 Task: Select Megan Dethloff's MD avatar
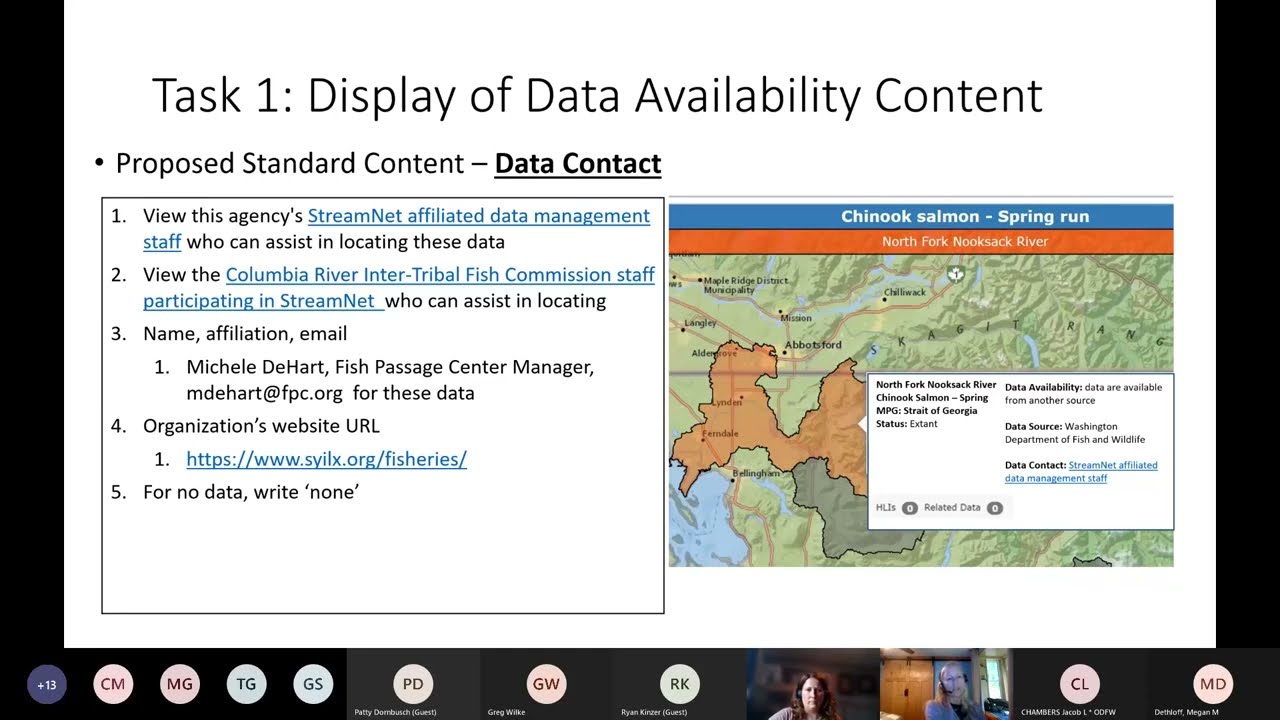click(1212, 684)
